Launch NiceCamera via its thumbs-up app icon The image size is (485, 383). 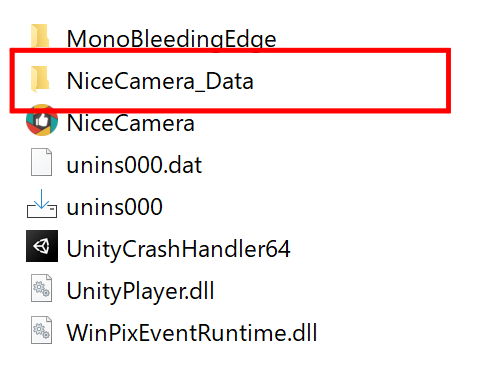[x=42, y=120]
